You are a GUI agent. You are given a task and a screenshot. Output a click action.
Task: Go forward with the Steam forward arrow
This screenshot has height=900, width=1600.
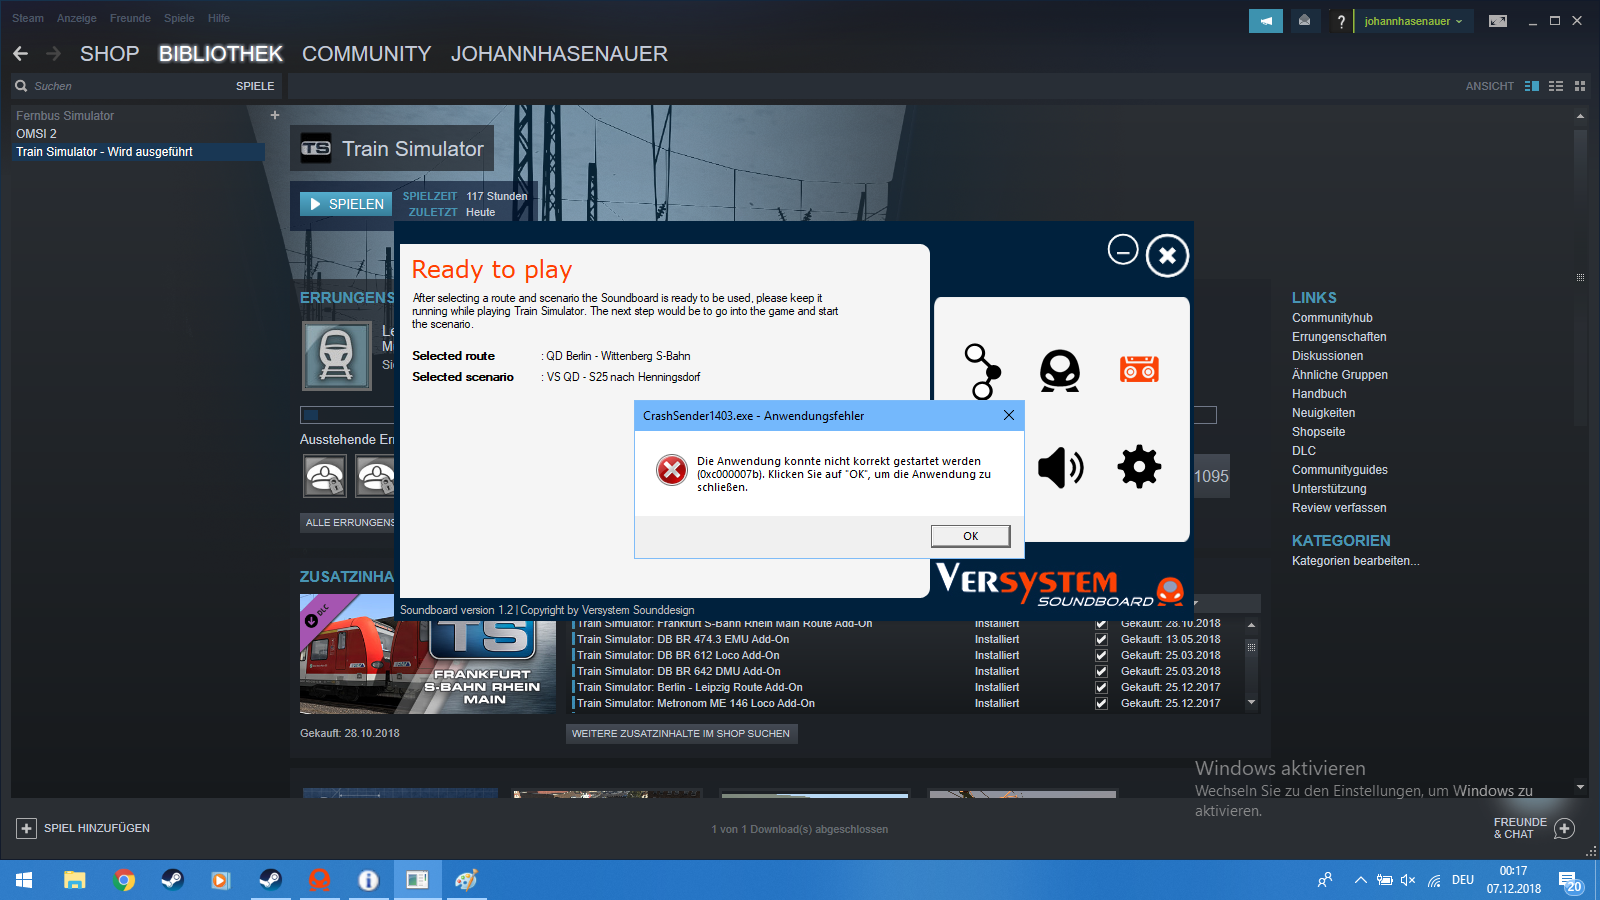54,54
